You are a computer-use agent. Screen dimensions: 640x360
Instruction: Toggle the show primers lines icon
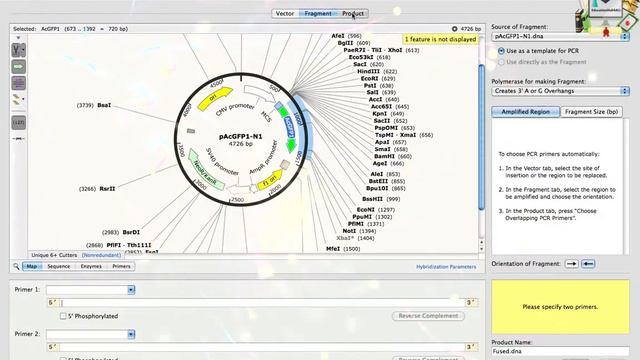(18, 83)
